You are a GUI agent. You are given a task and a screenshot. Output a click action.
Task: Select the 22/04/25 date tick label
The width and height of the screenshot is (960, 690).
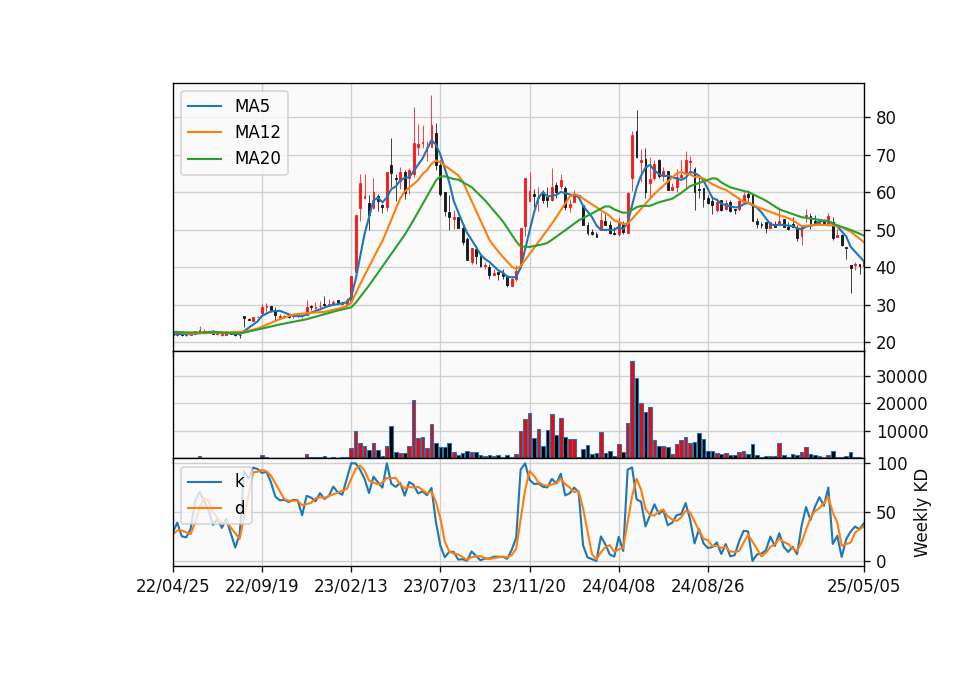click(173, 587)
